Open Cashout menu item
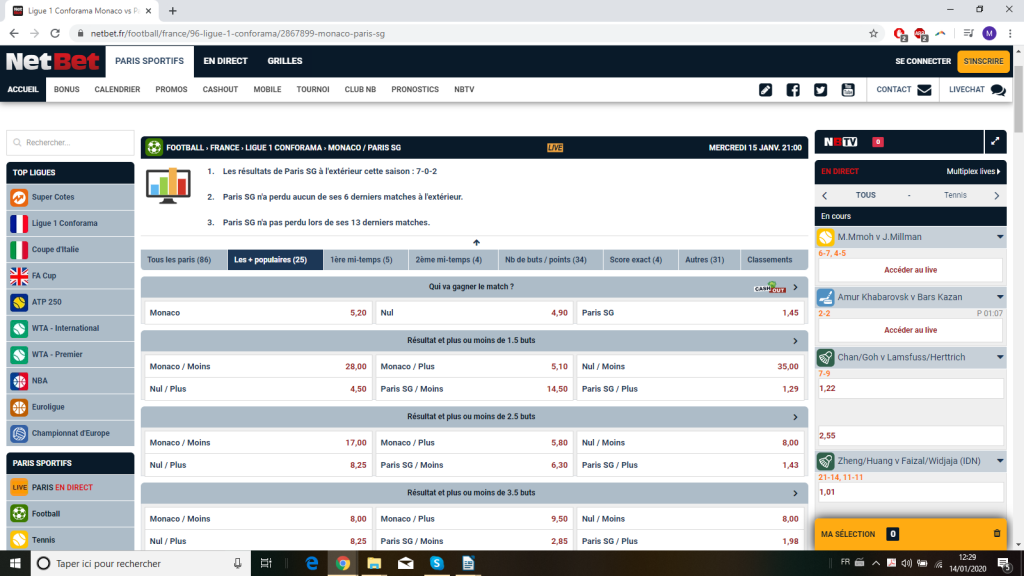 point(220,89)
